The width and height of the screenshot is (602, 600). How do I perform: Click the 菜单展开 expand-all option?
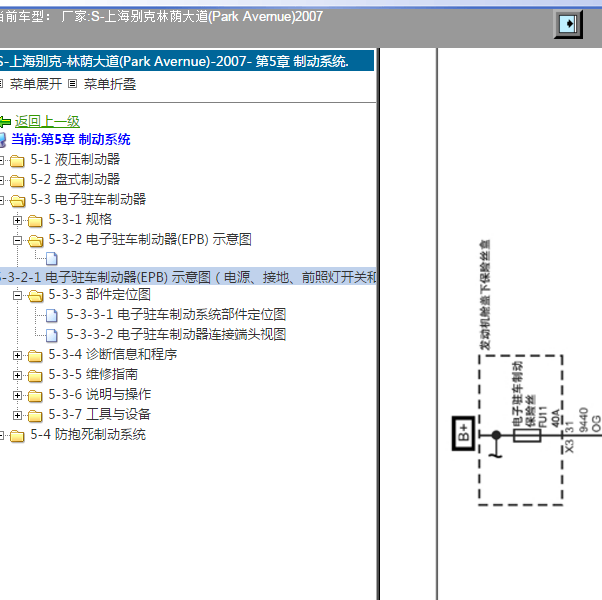coord(36,84)
